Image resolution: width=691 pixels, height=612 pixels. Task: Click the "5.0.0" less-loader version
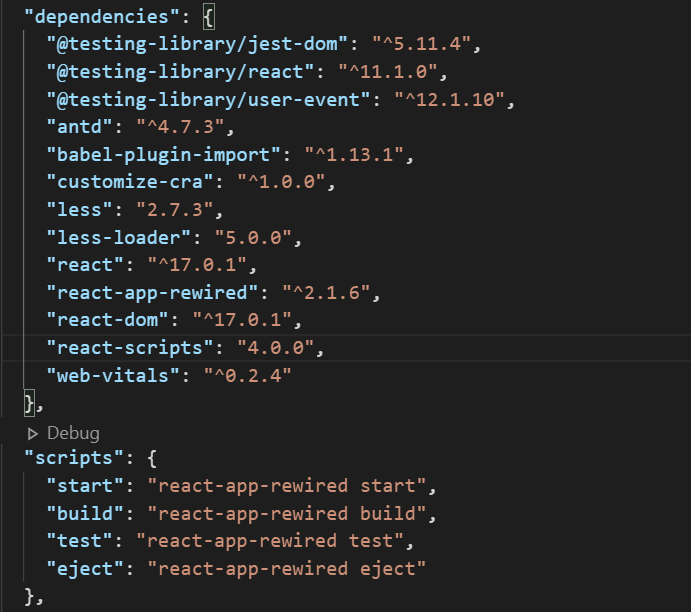tap(253, 238)
